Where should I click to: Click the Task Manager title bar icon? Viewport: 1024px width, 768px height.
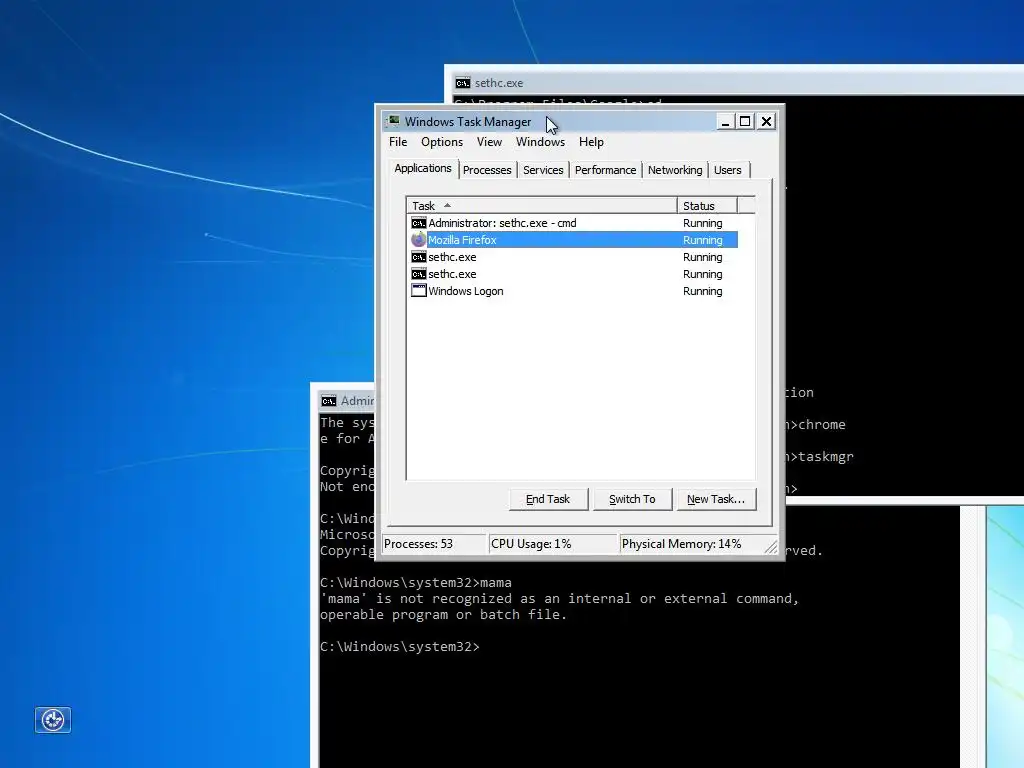(393, 121)
